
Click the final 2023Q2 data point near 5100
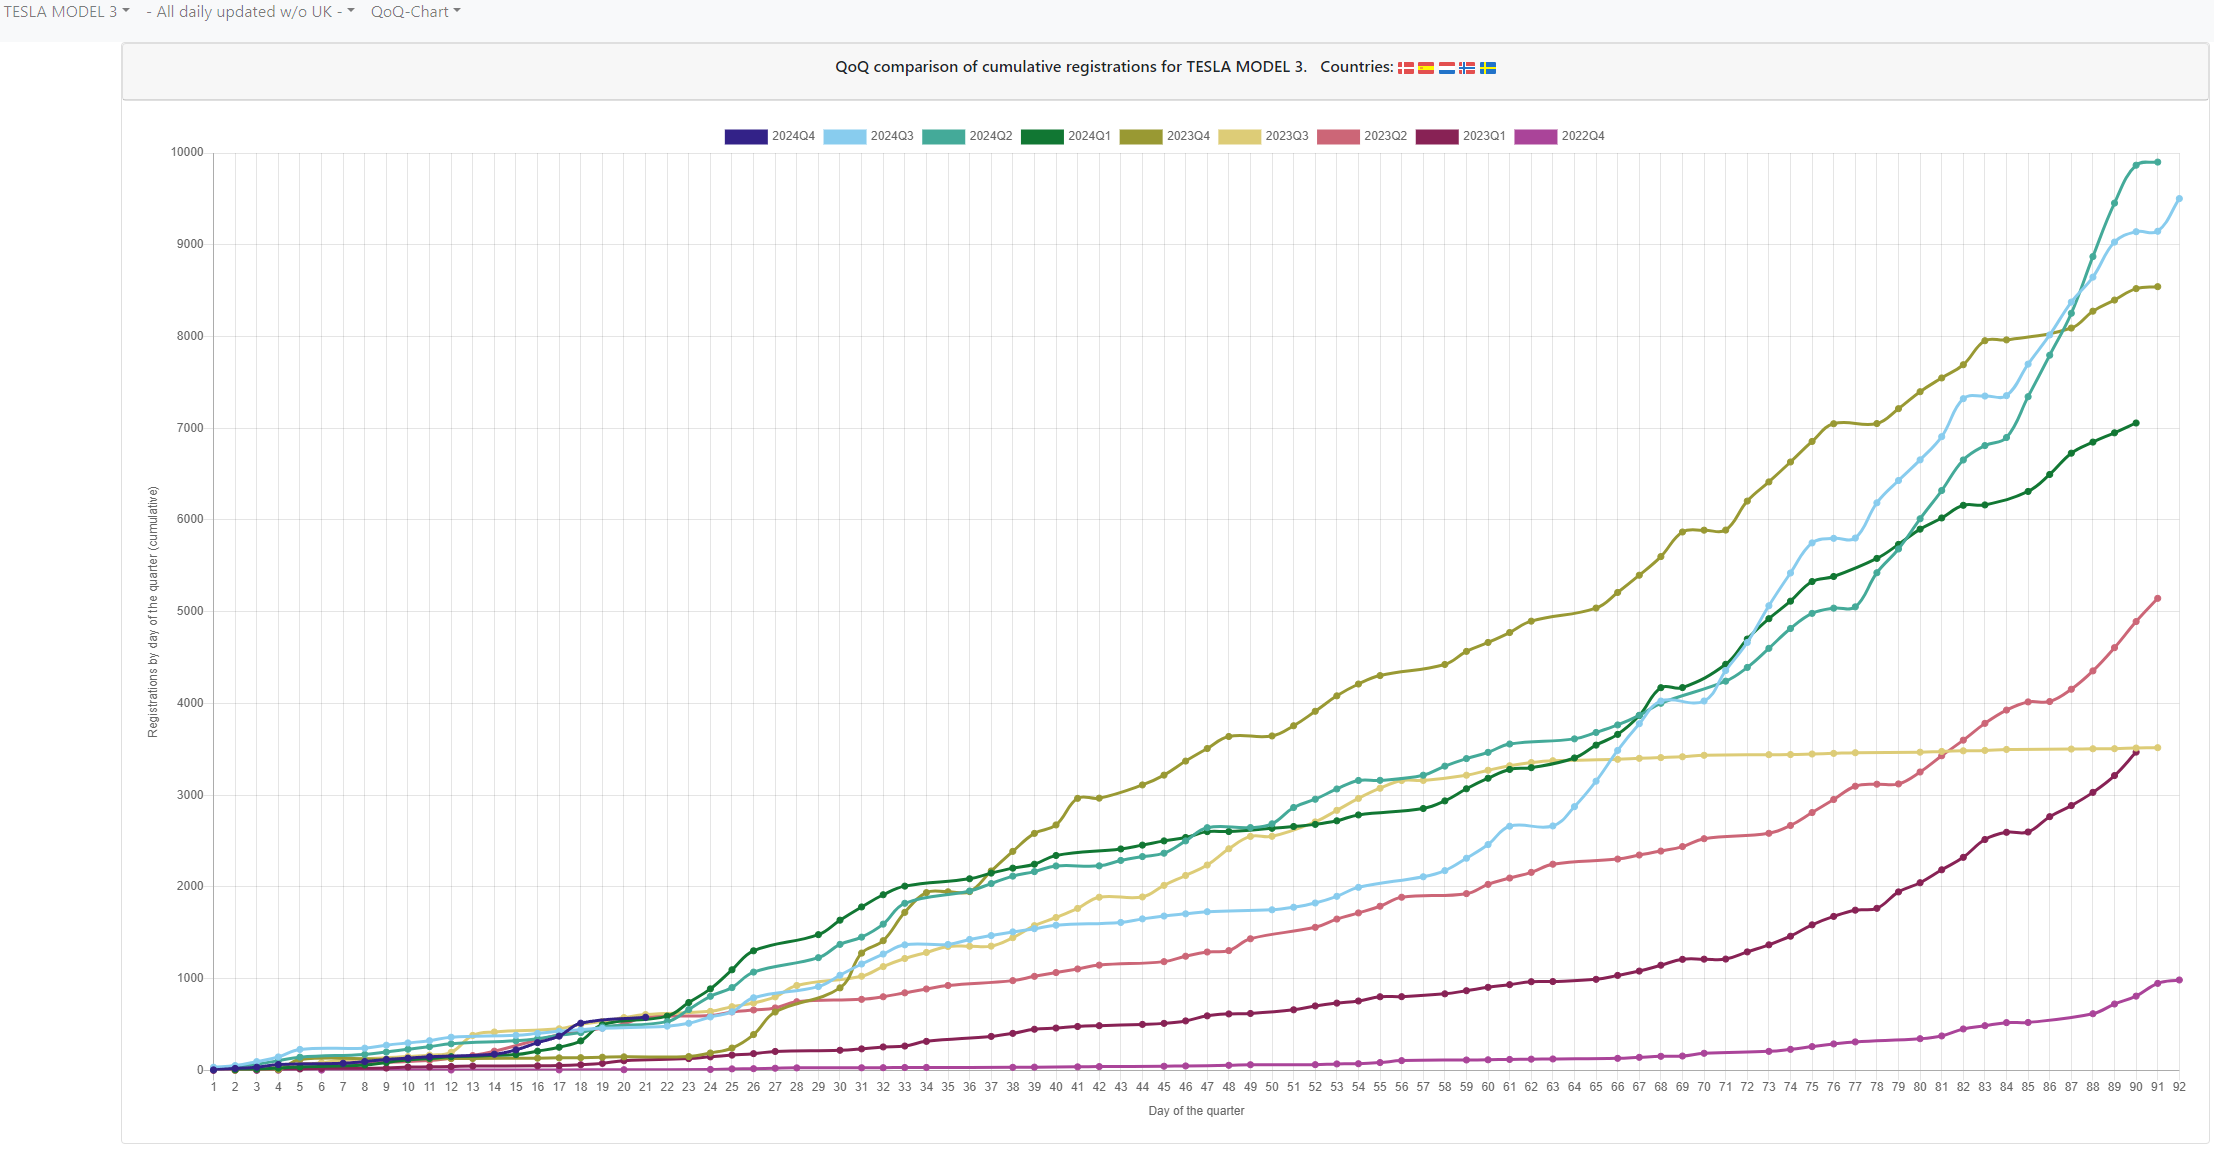[2157, 599]
